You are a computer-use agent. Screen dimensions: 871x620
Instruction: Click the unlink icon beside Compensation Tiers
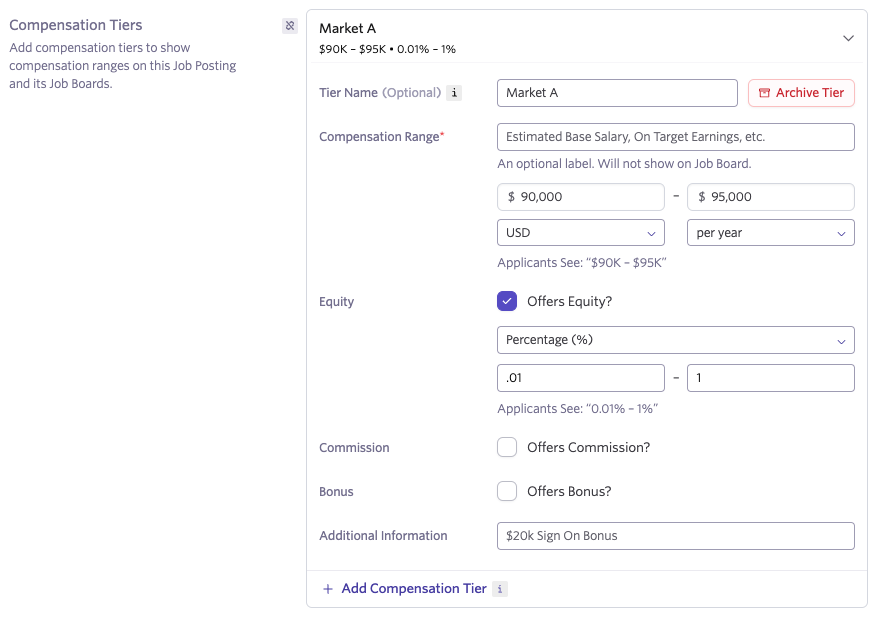290,26
